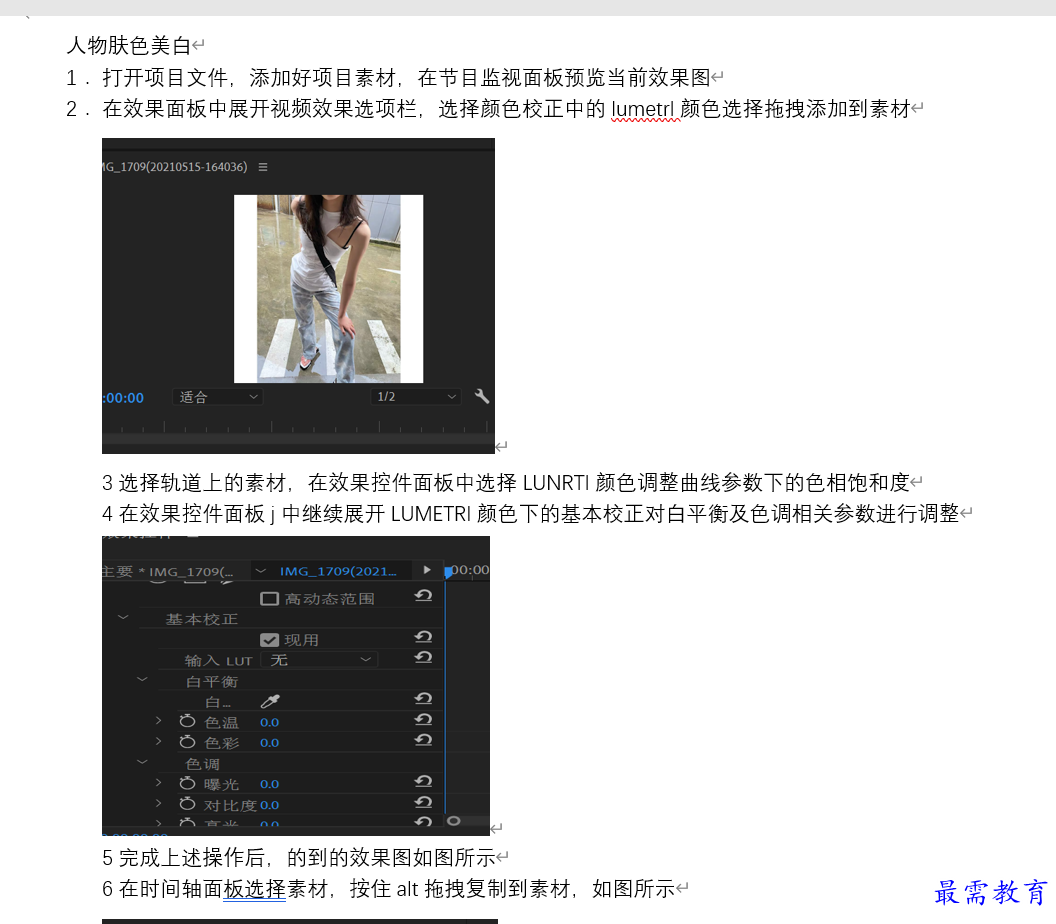Collapse the 白平衡 group
The width and height of the screenshot is (1056, 924).
coord(142,679)
